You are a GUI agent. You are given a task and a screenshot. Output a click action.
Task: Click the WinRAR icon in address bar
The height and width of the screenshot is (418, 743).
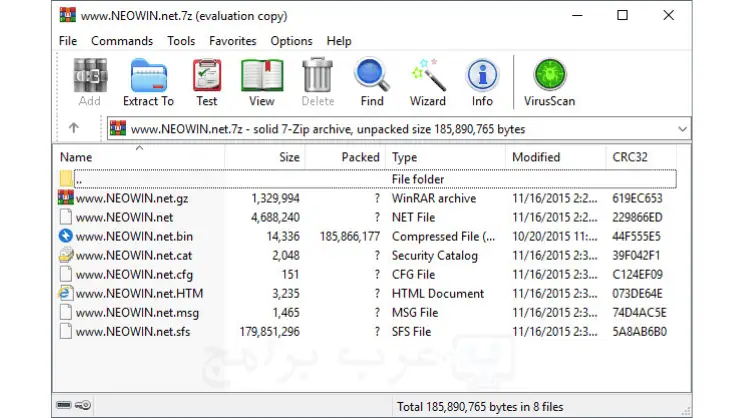[118, 128]
